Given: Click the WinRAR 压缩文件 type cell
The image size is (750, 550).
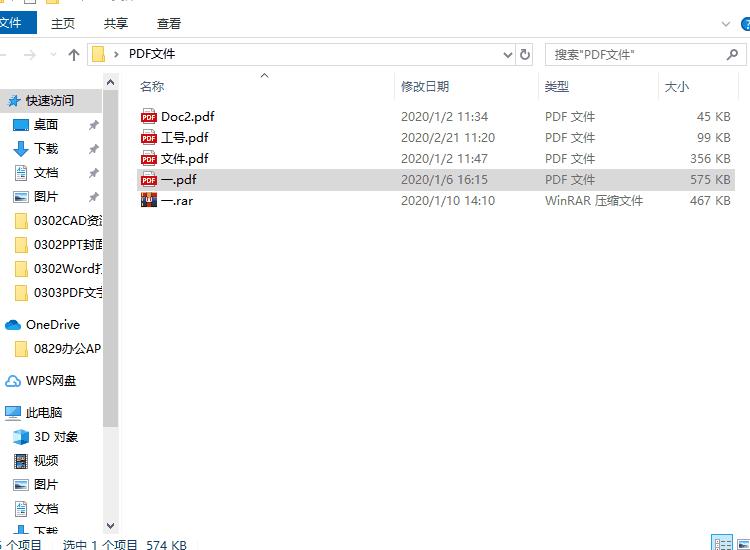Looking at the screenshot, I should 594,201.
